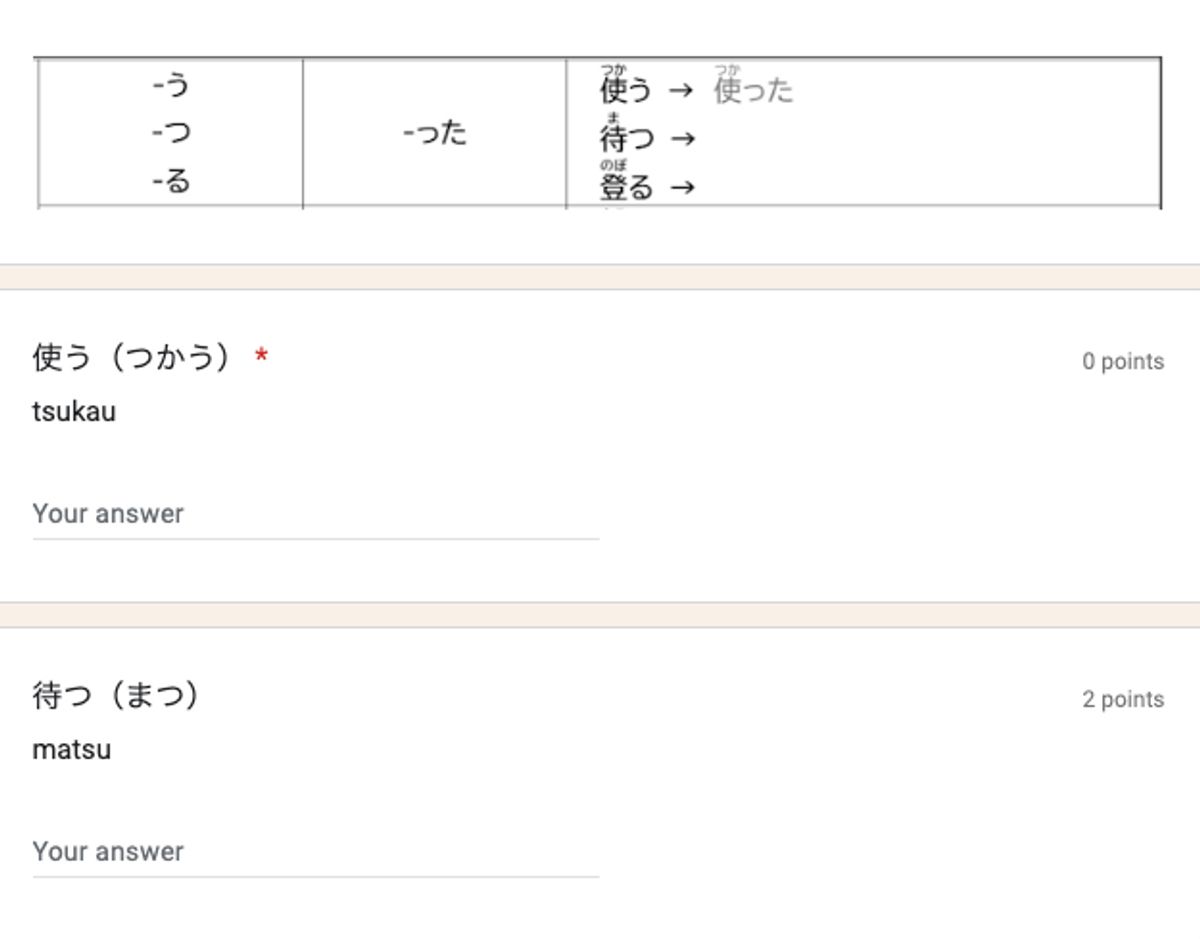The image size is (1200, 939).
Task: Click the conjugation table image
Action: (600, 132)
